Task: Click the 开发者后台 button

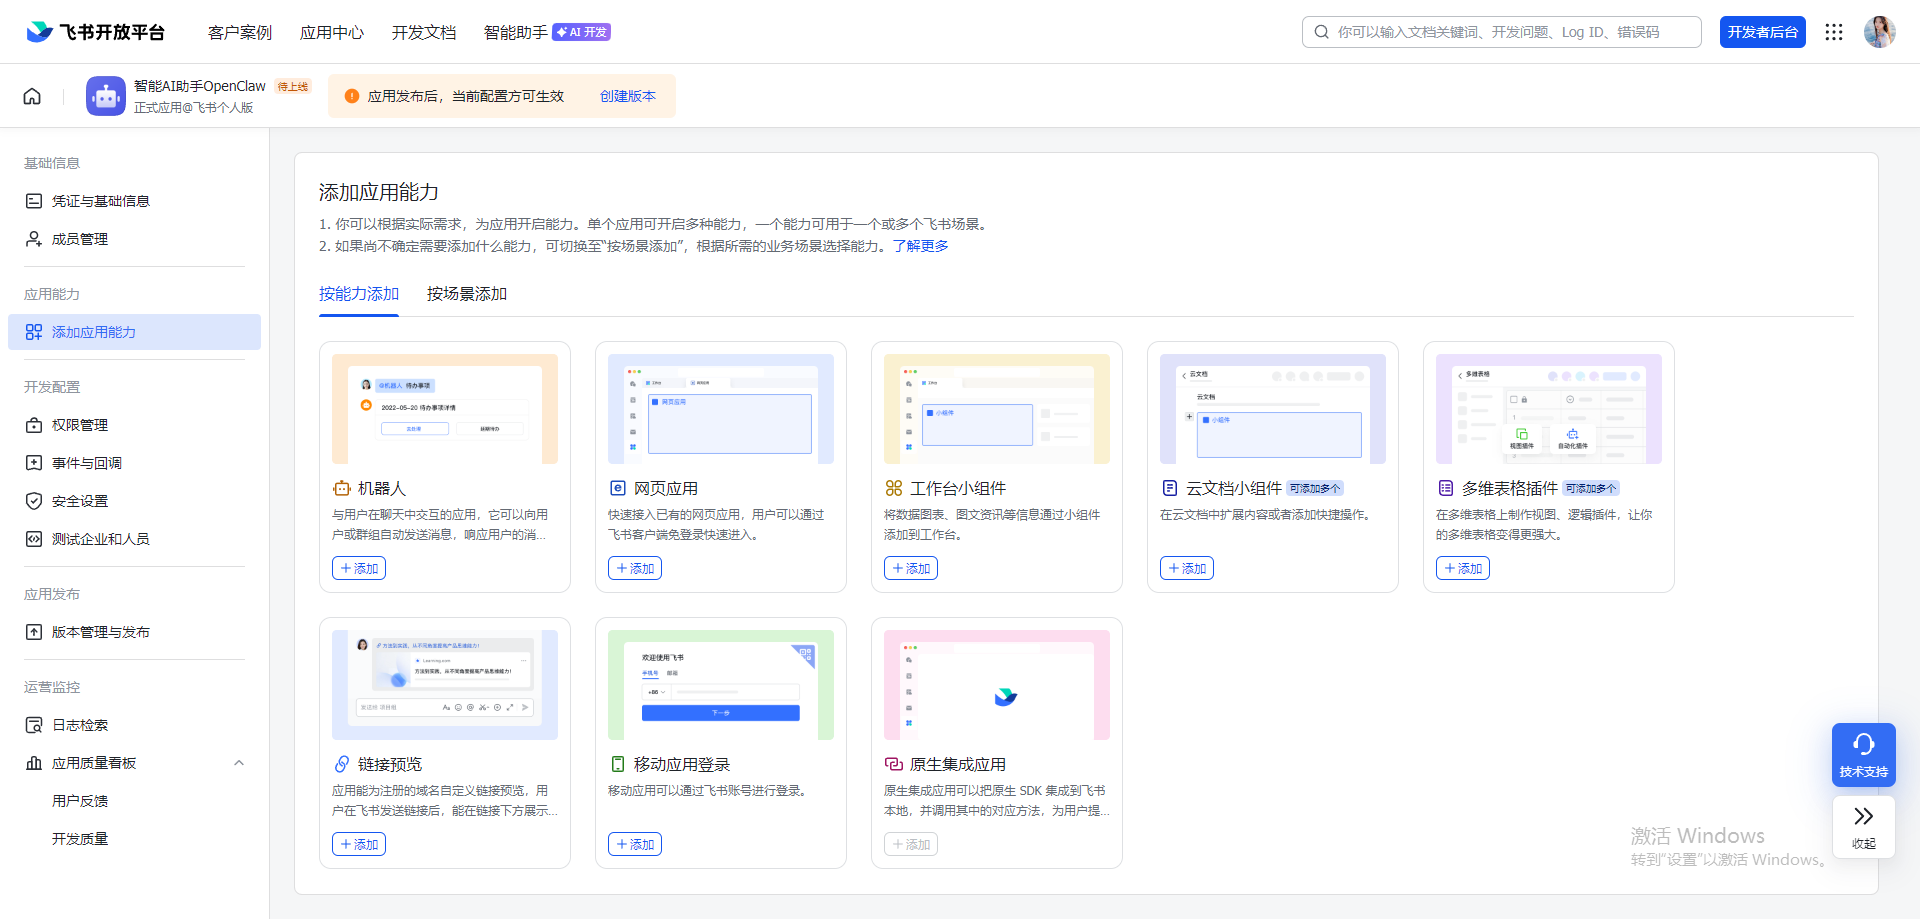Action: (1763, 32)
